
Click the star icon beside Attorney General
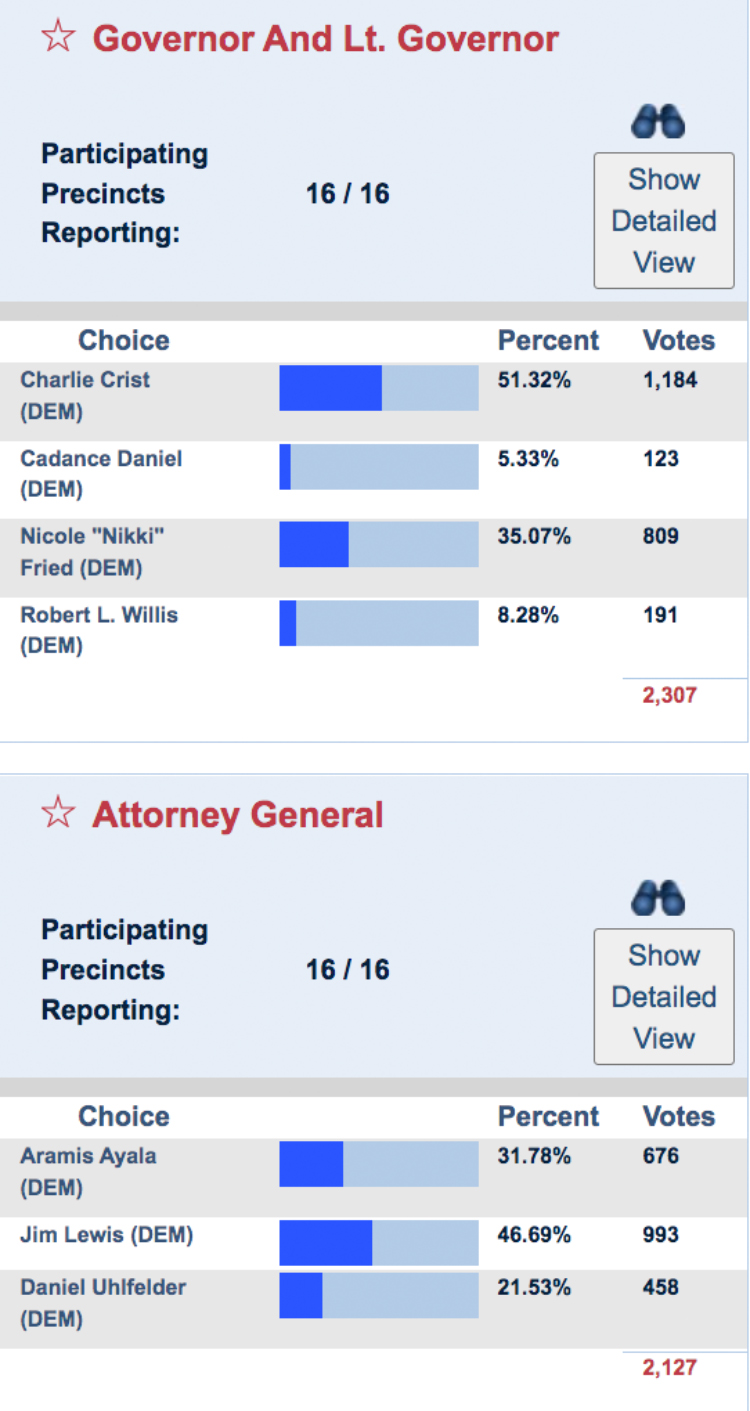(x=57, y=814)
